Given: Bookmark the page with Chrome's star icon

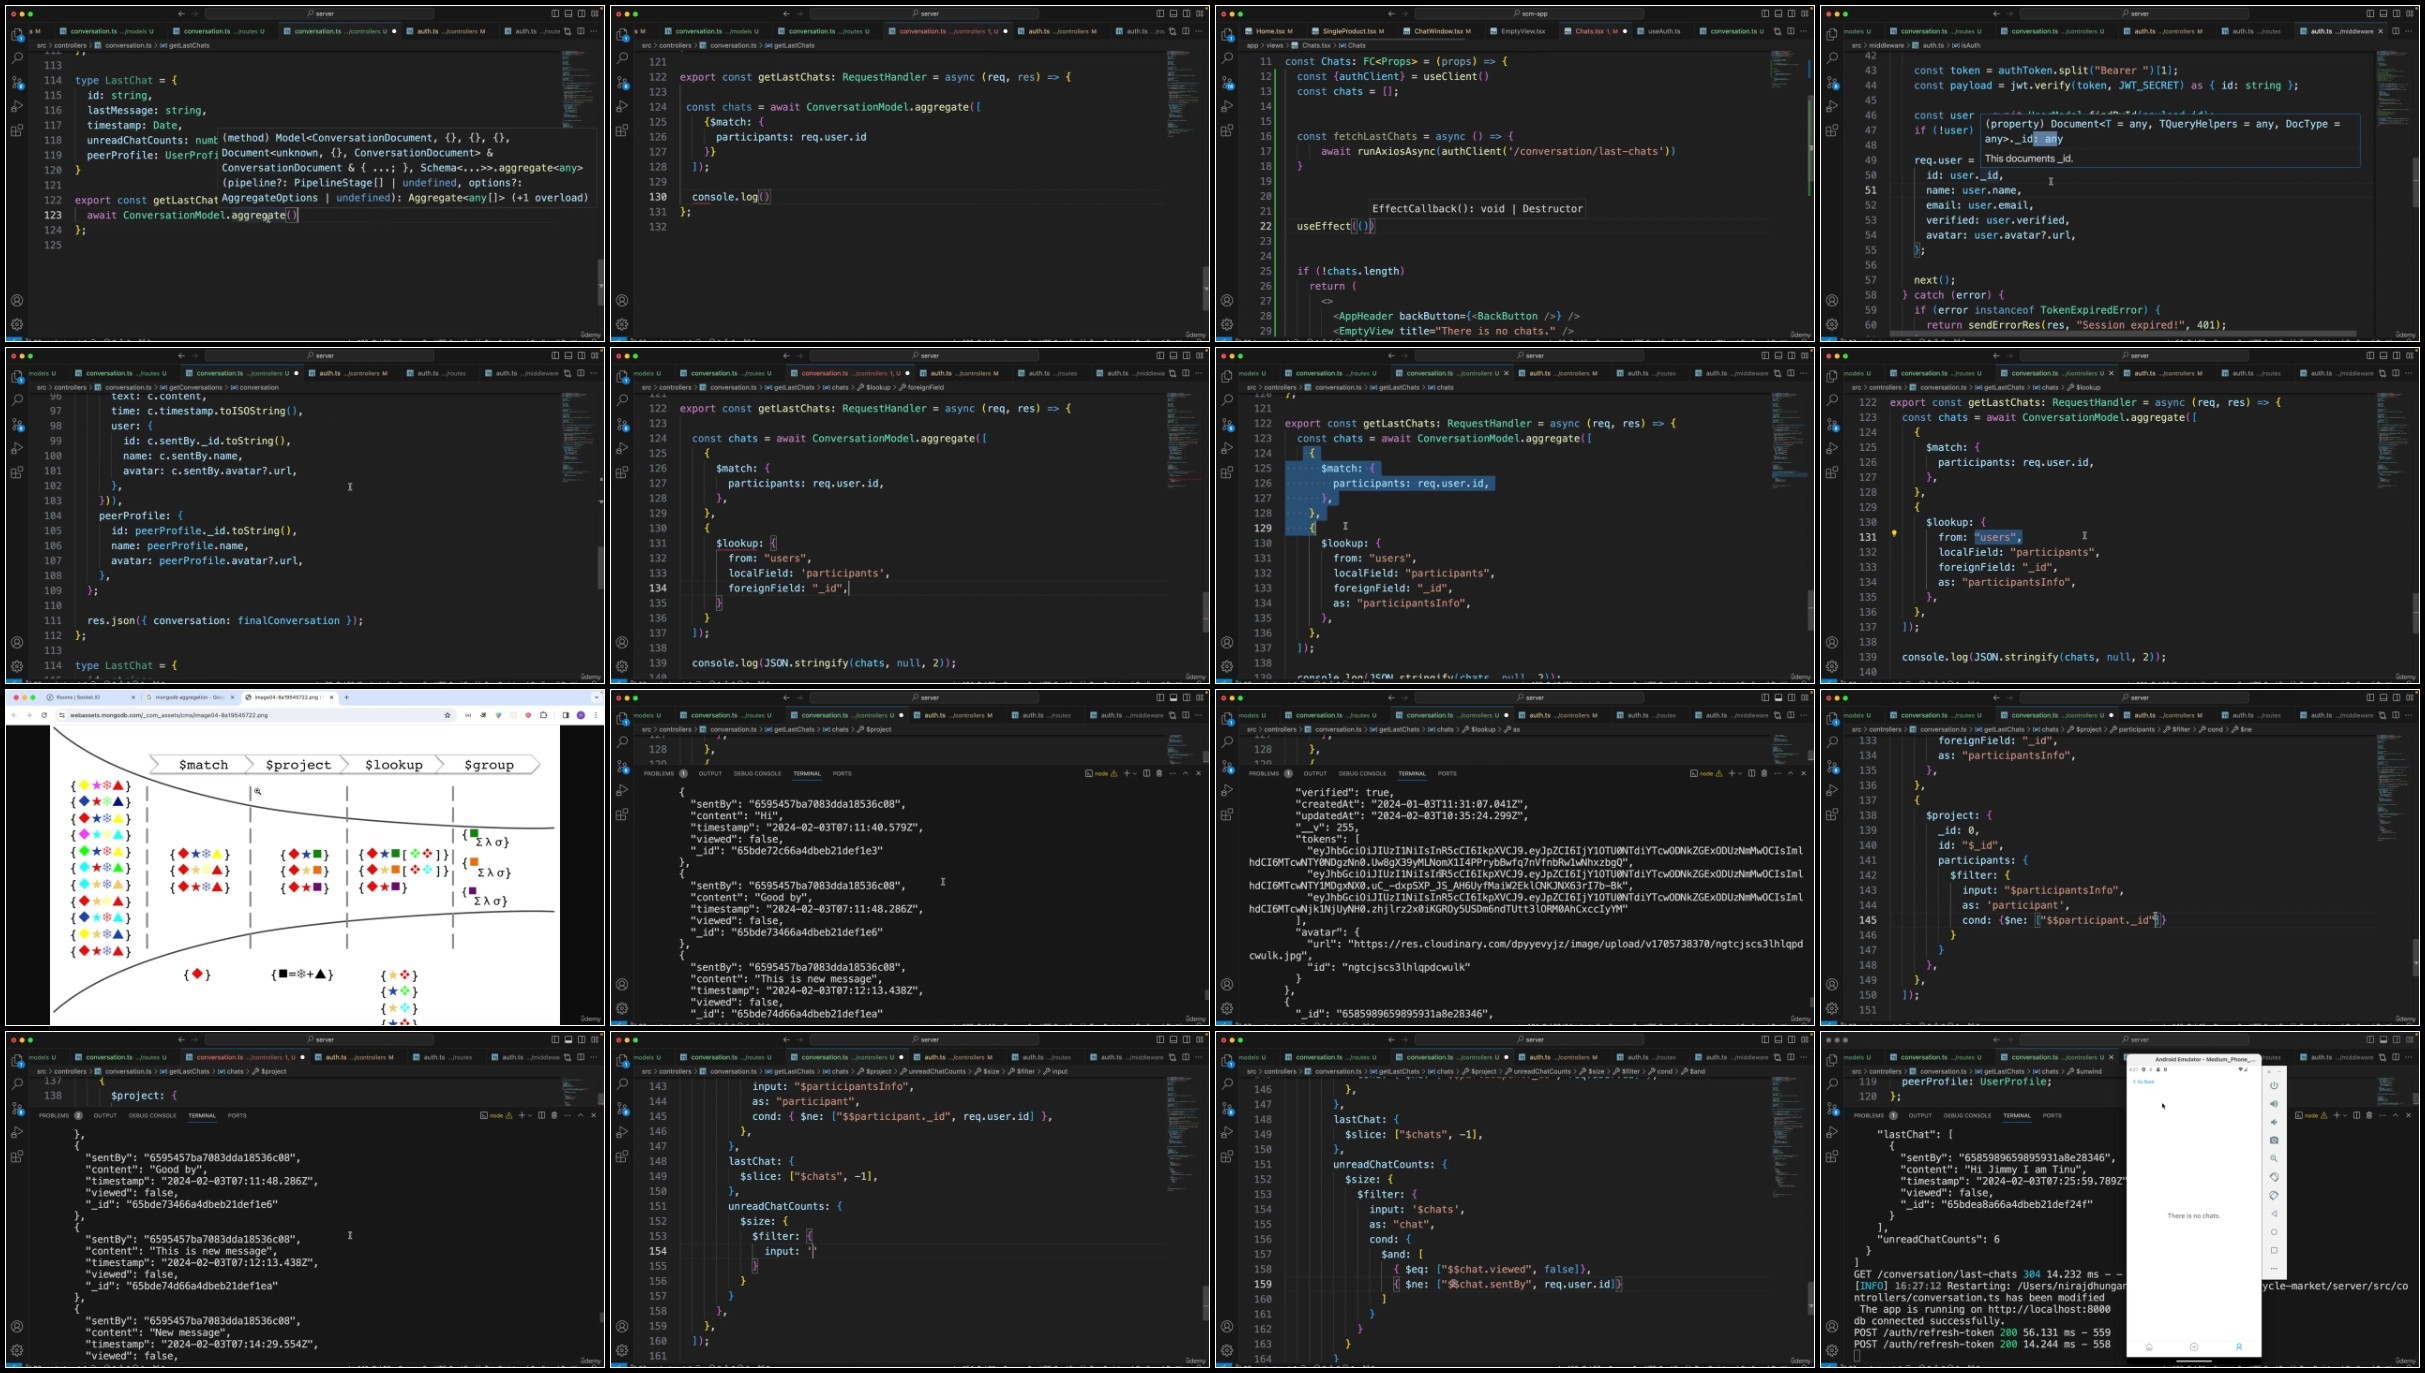Looking at the screenshot, I should pyautogui.click(x=447, y=715).
